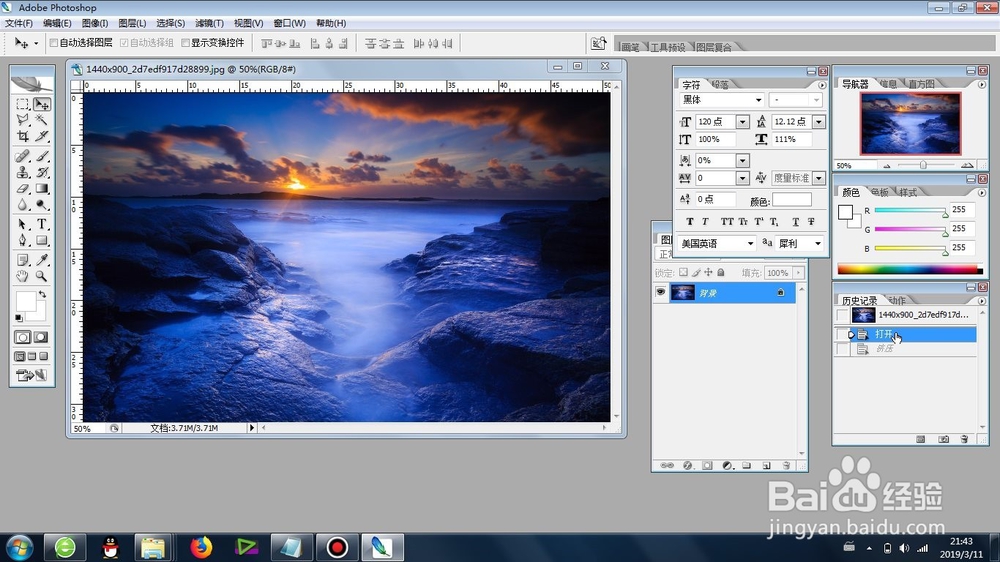Toggle All Caps text style
This screenshot has height=562, width=1000.
(x=726, y=221)
